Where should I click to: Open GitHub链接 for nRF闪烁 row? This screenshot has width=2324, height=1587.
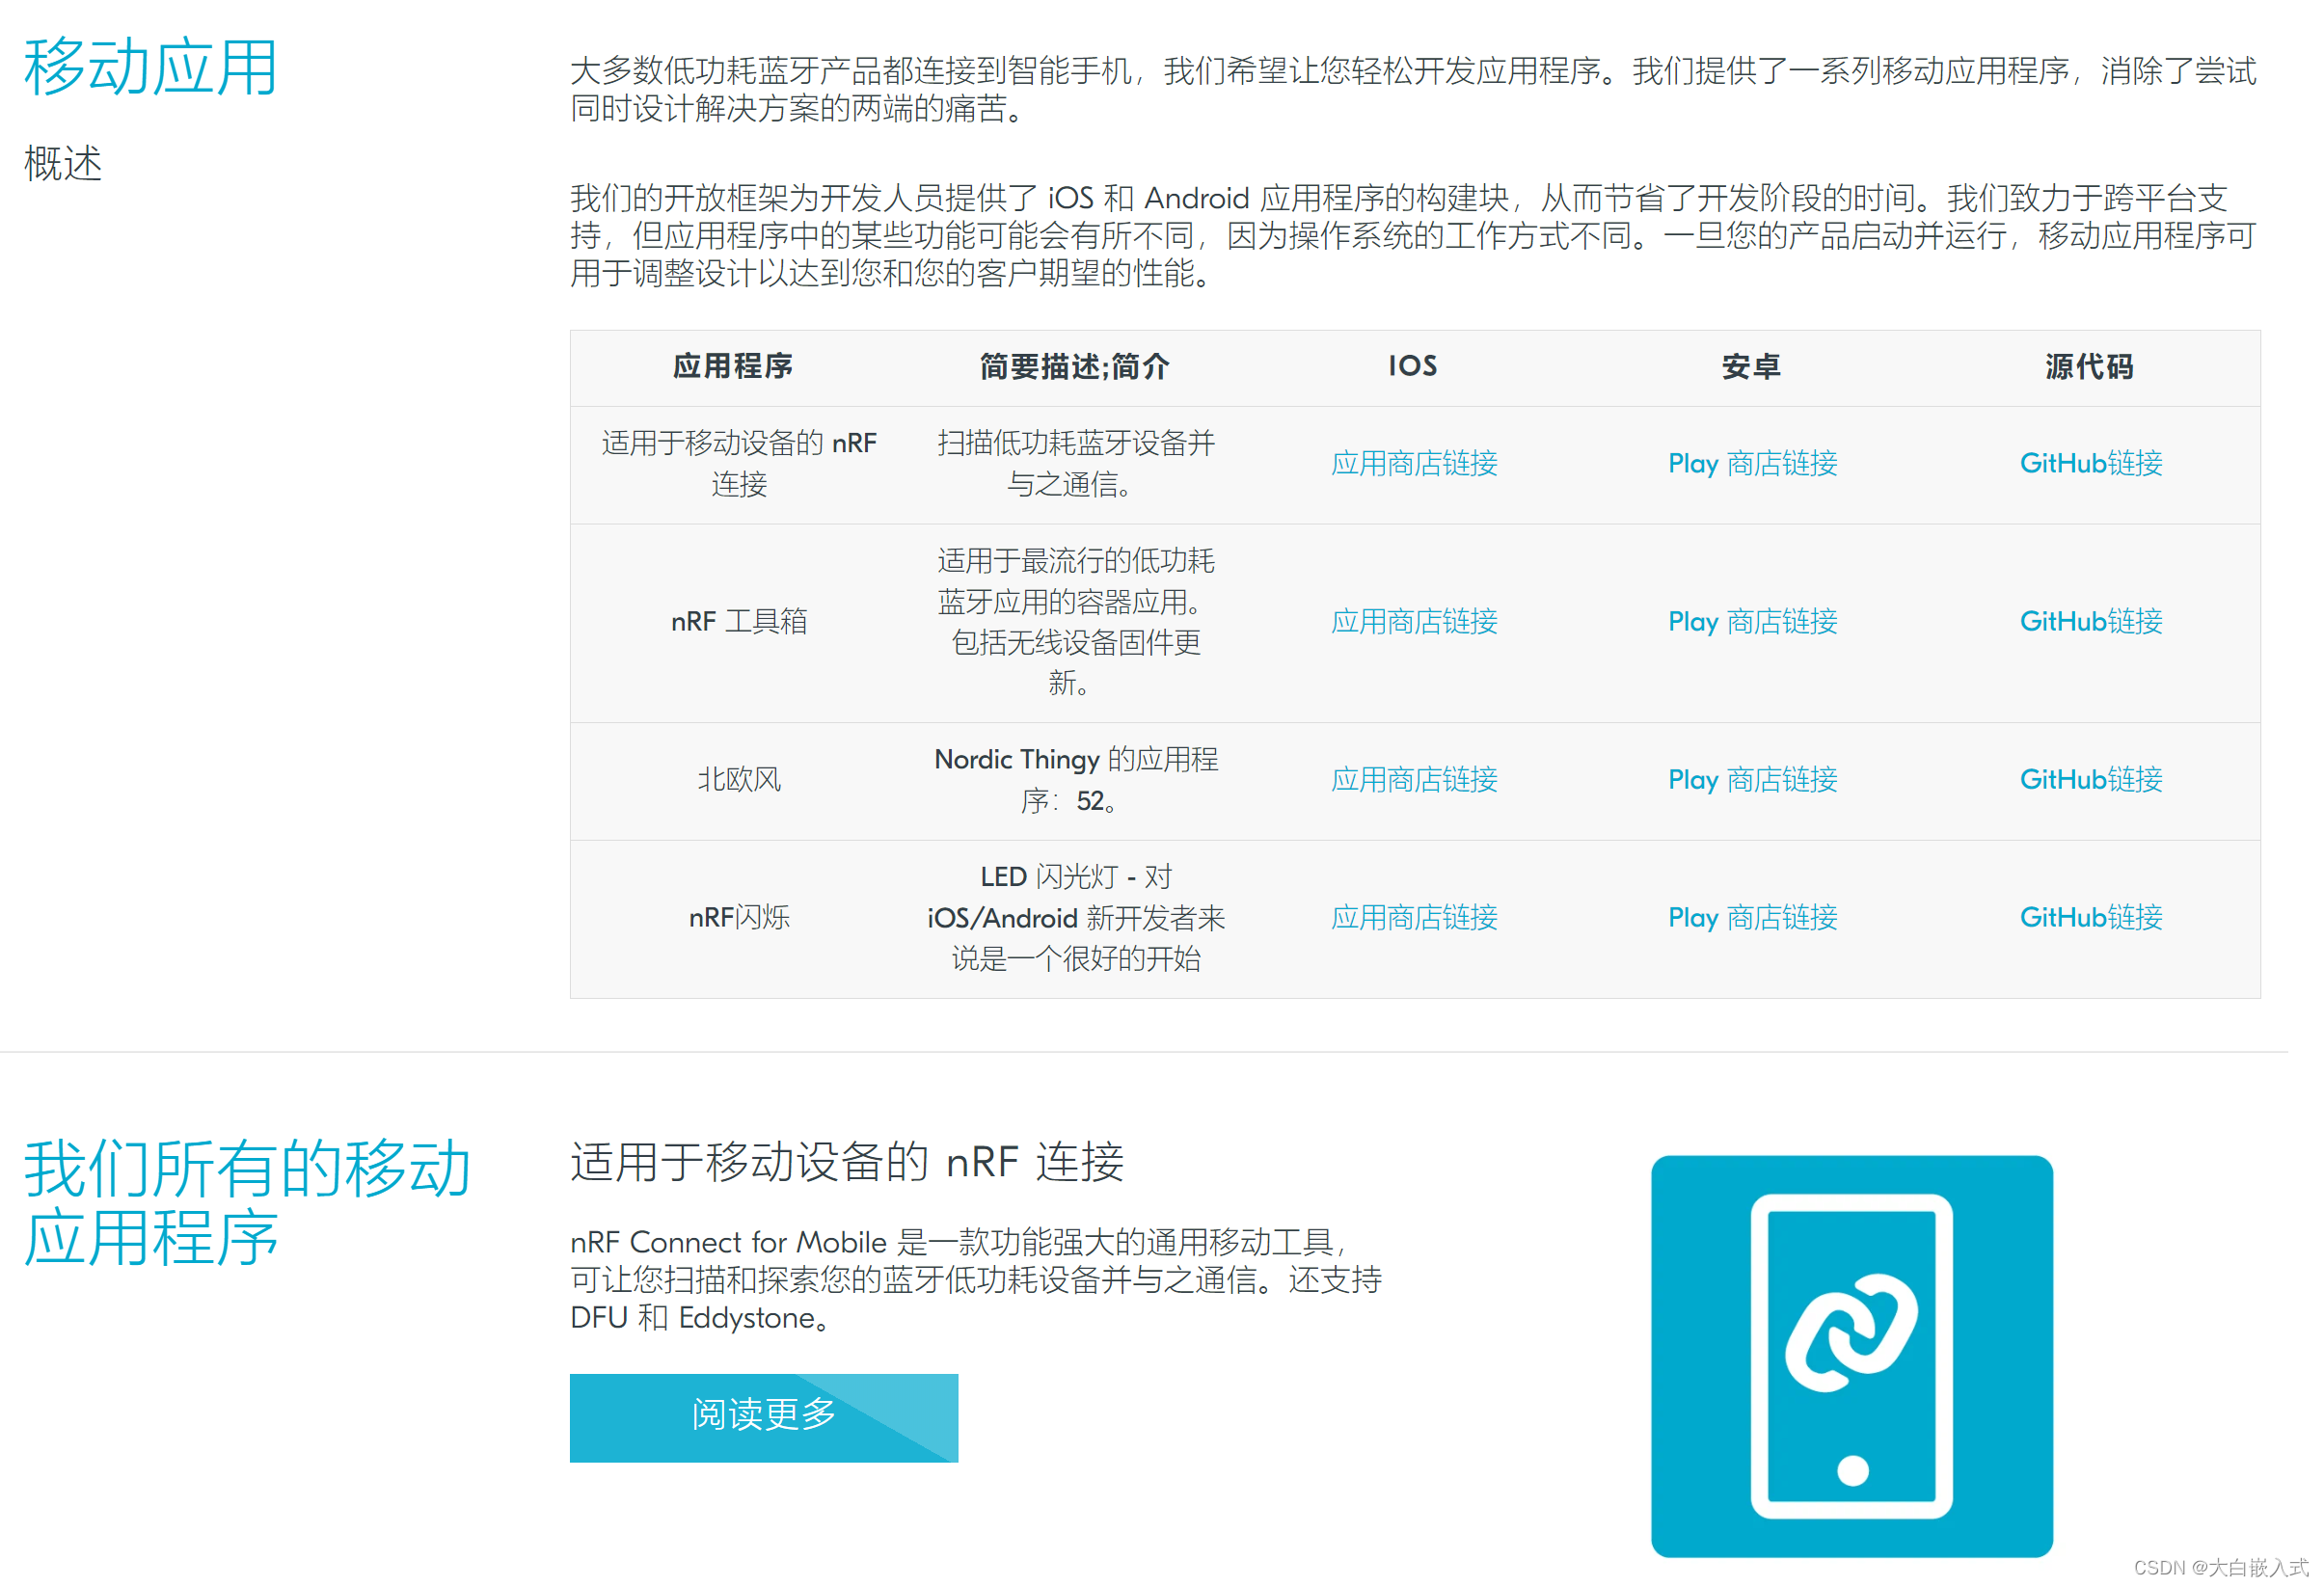click(2090, 917)
